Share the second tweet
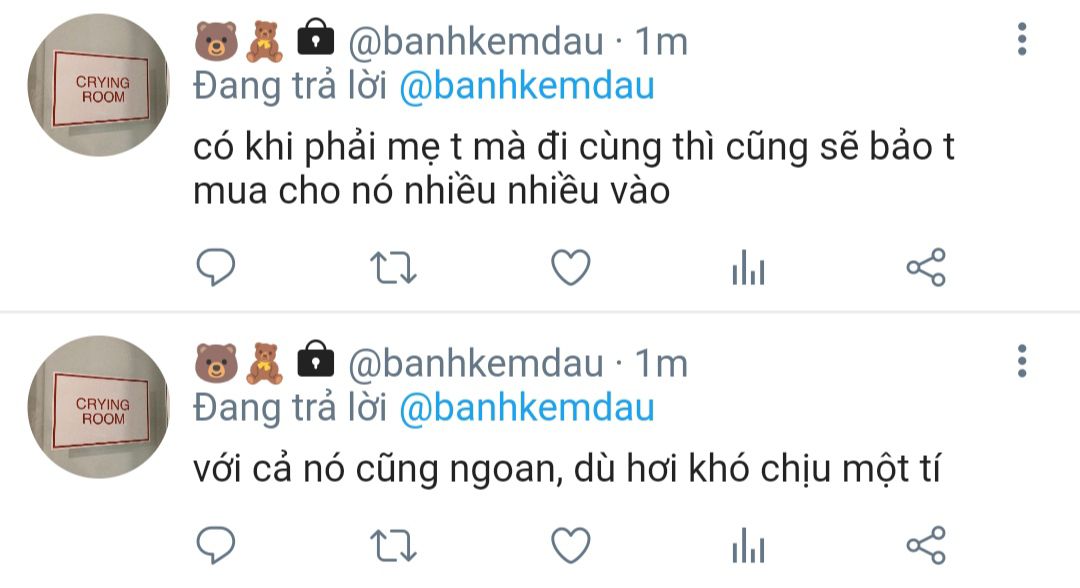Viewport: 1080px width, 588px height. (x=926, y=545)
